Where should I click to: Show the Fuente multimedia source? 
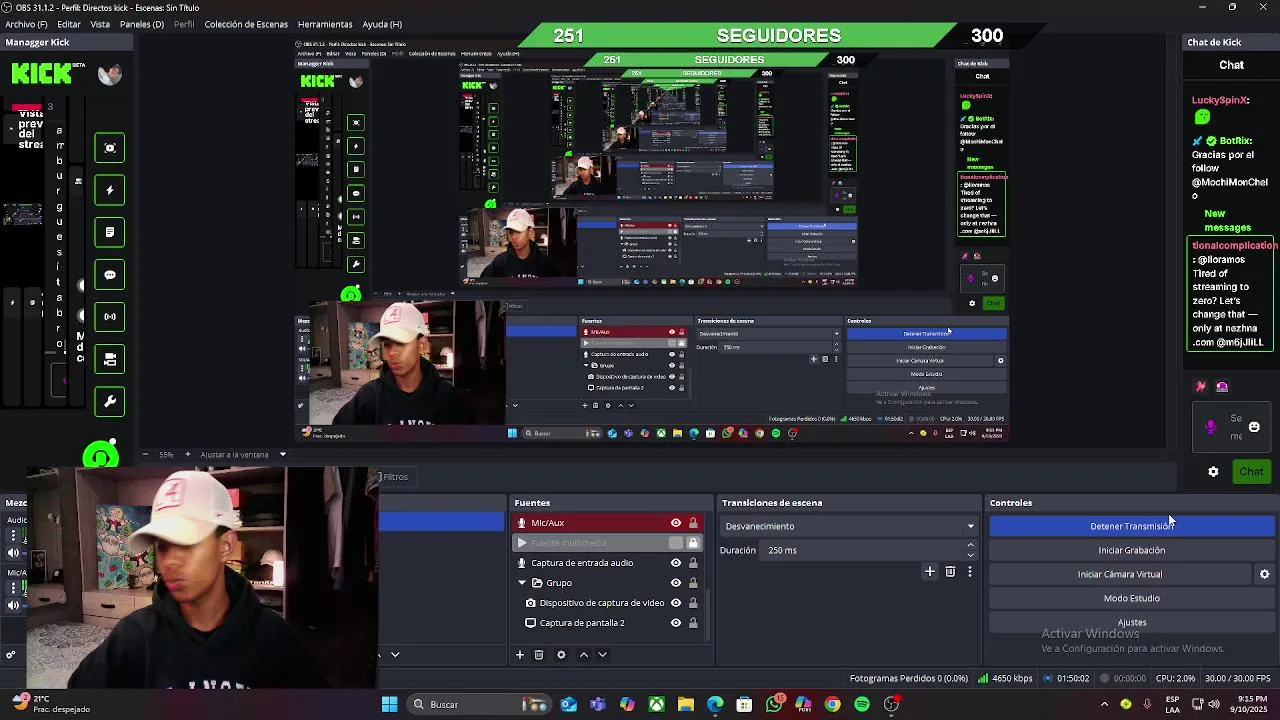pyautogui.click(x=676, y=543)
